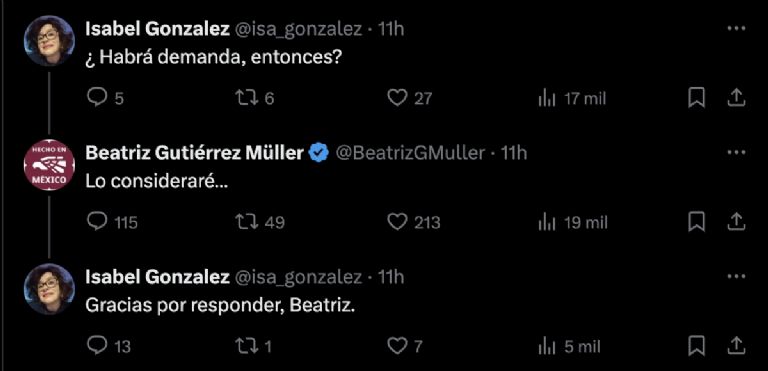Bookmark the 'Lo consideraré...' tweet
Screen dimensions: 768x371
coord(696,223)
